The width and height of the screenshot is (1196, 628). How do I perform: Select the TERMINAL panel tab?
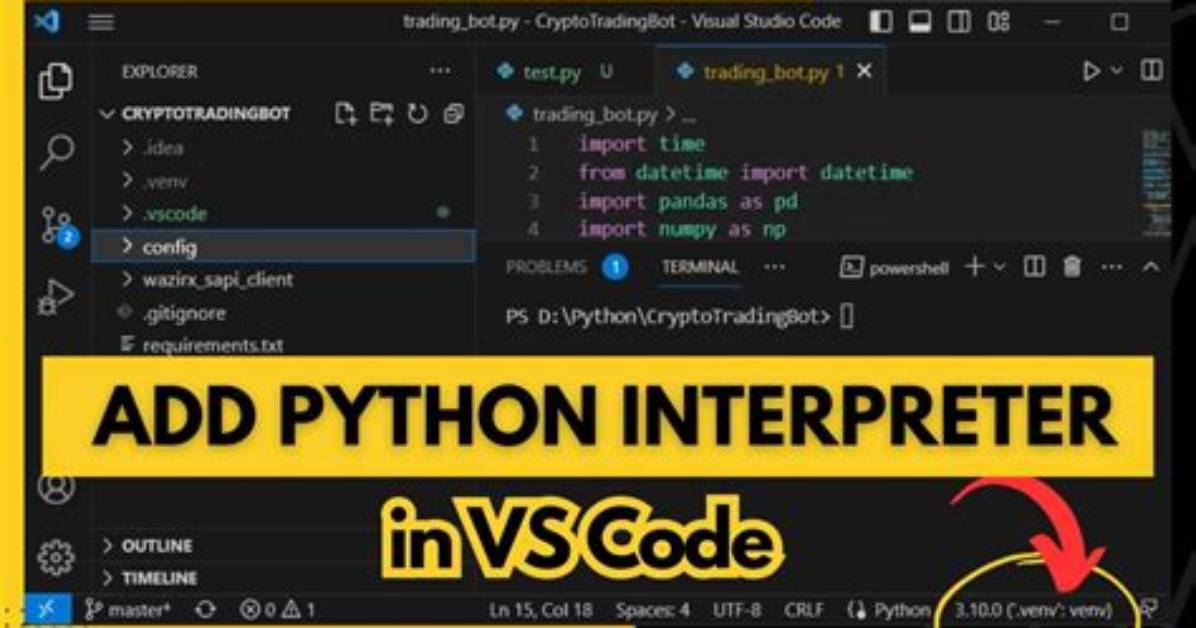(699, 267)
